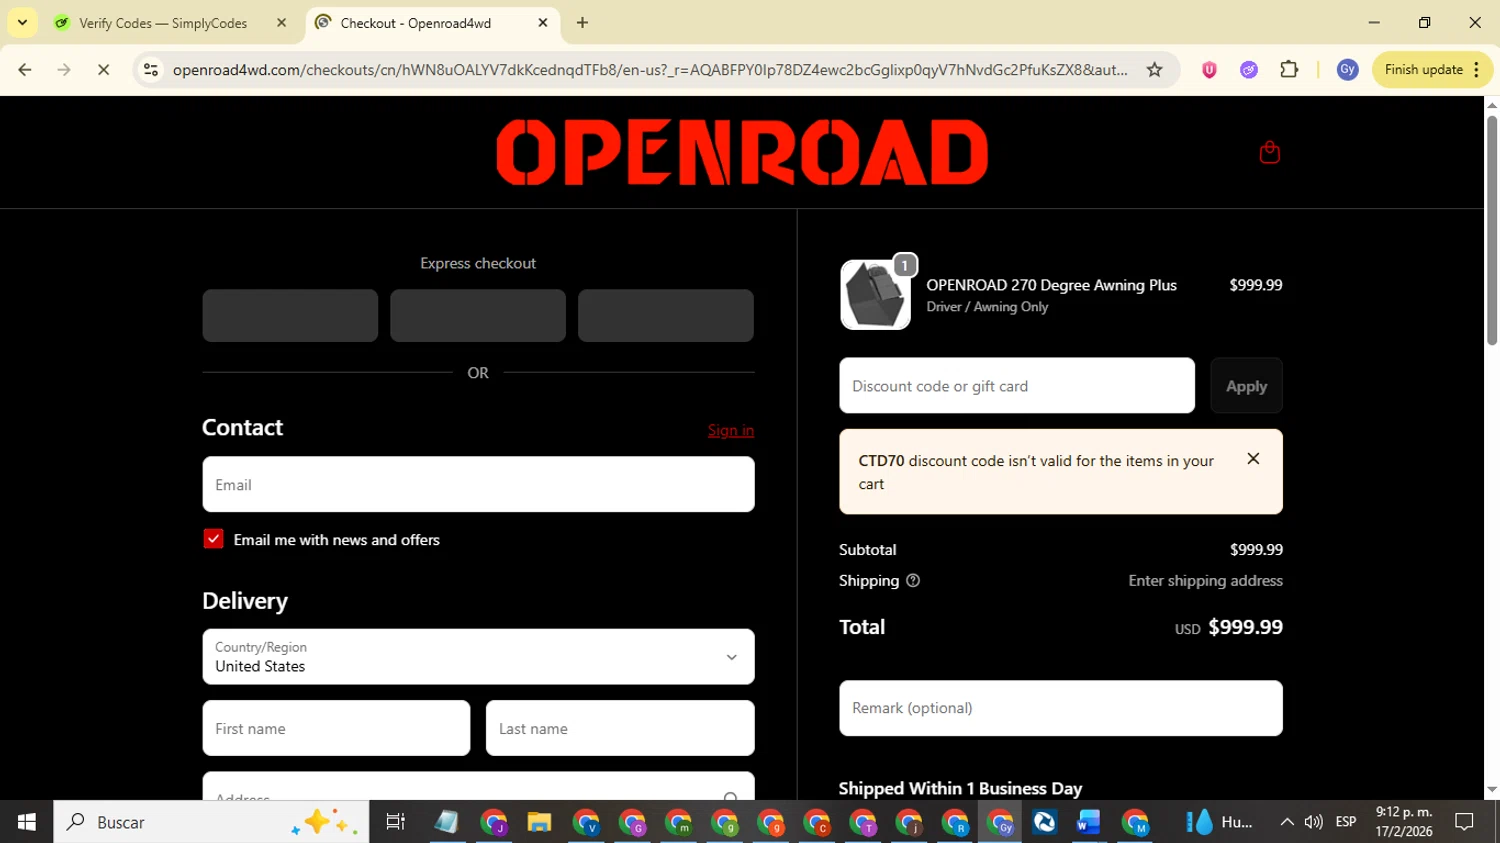Image resolution: width=1500 pixels, height=843 pixels.
Task: Dismiss the CTD70 invalid code message
Action: pos(1253,459)
